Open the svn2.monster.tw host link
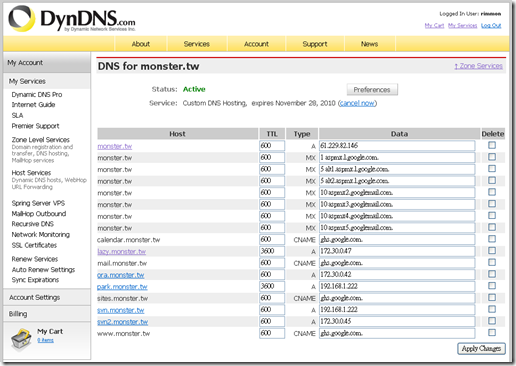The width and height of the screenshot is (516, 366). tap(122, 322)
